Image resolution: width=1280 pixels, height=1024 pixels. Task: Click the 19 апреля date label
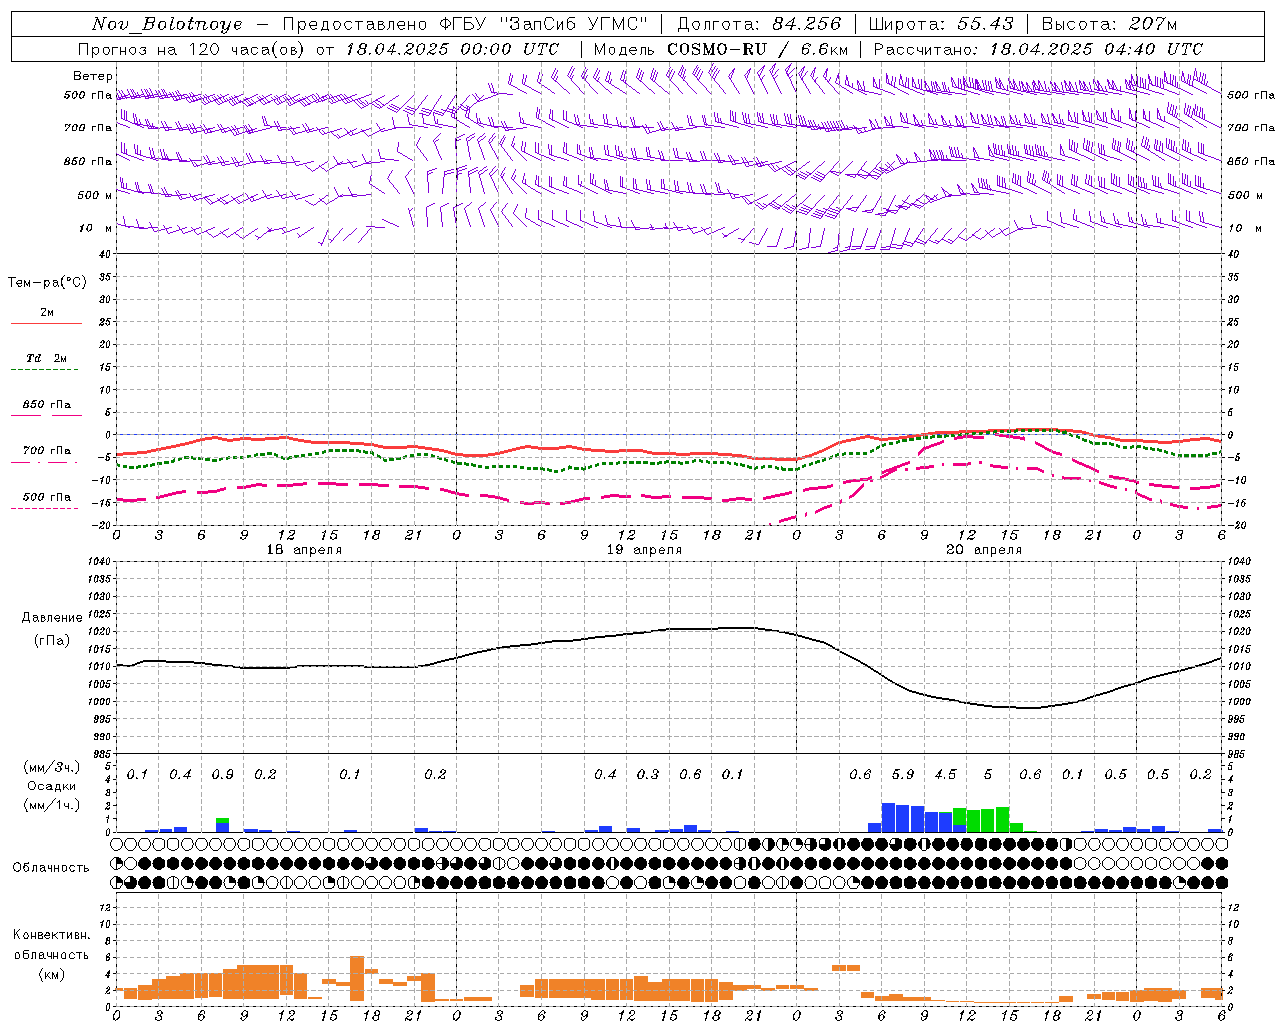644,550
